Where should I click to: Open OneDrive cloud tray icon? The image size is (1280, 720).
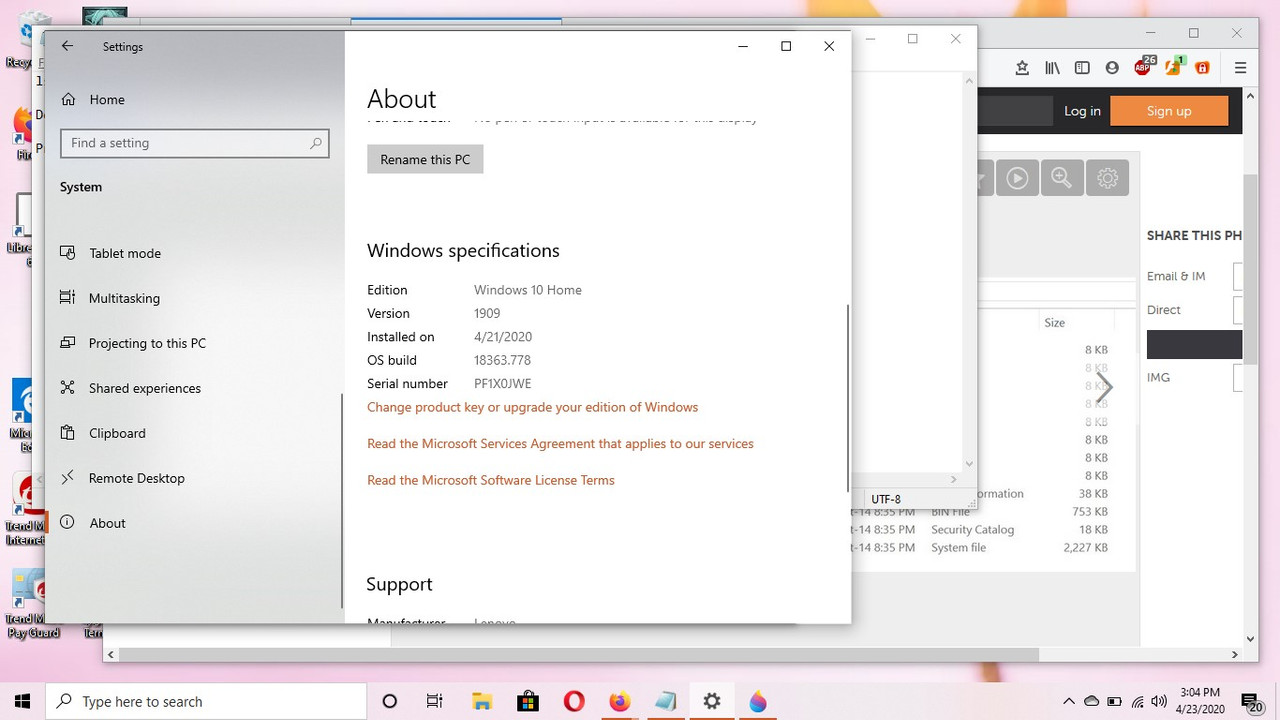coord(1092,701)
